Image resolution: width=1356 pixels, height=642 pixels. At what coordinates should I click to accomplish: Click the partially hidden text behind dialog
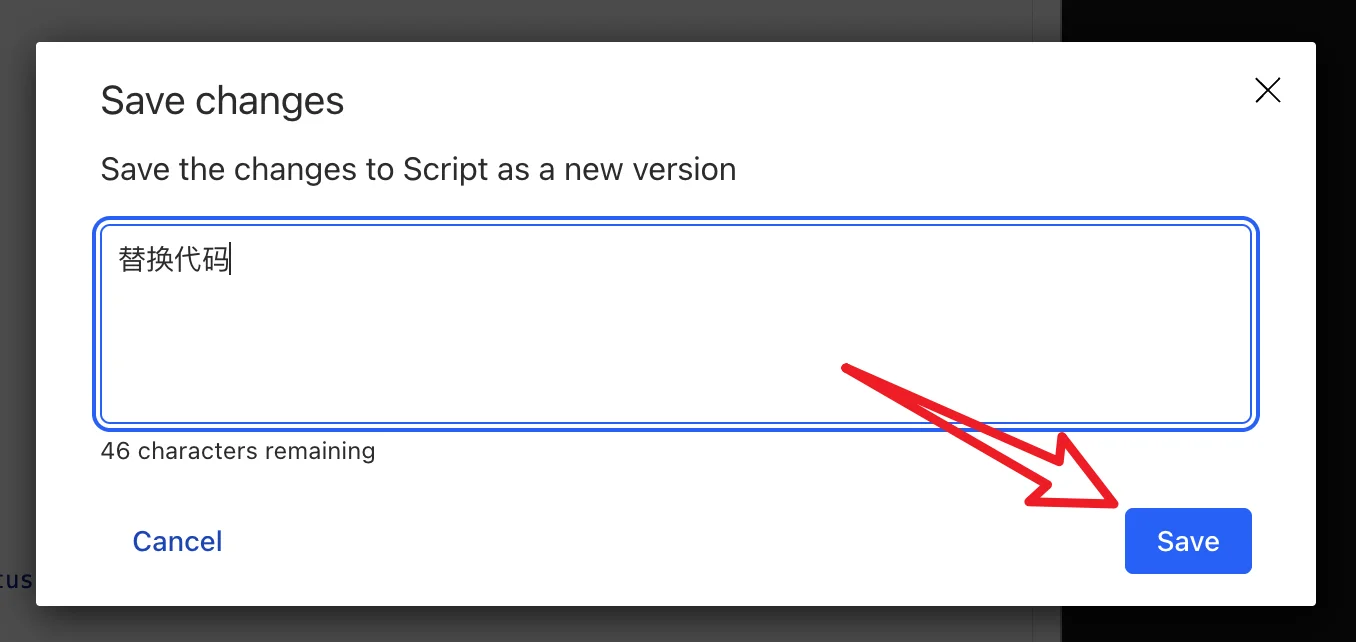point(17,580)
